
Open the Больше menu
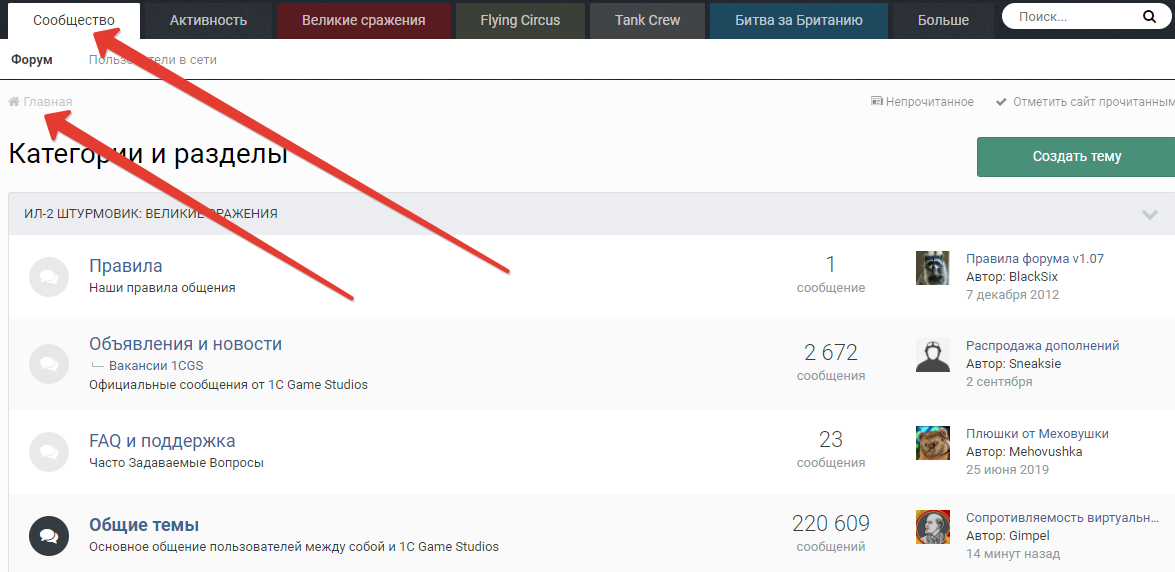(x=943, y=20)
